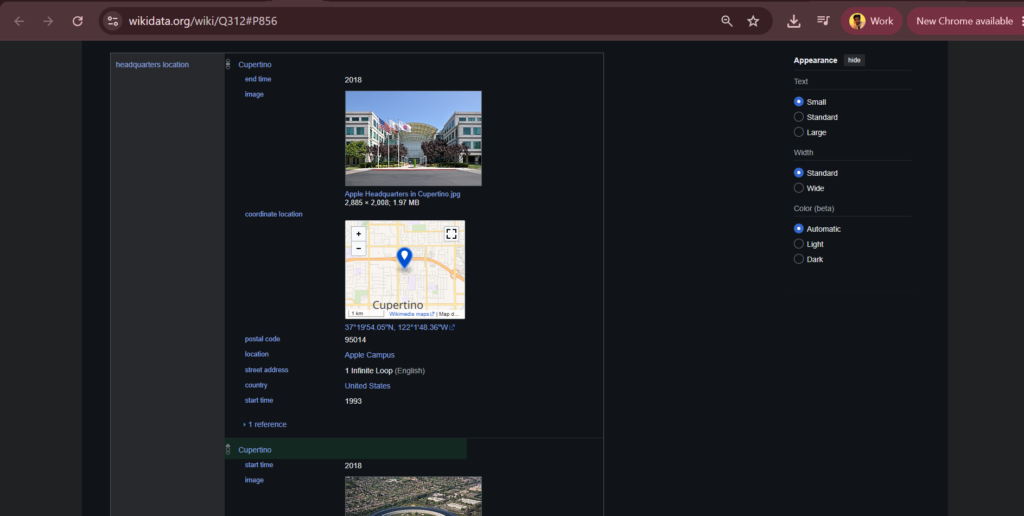1024x516 pixels.
Task: Open the media controls icon in the toolbar
Action: click(x=823, y=21)
